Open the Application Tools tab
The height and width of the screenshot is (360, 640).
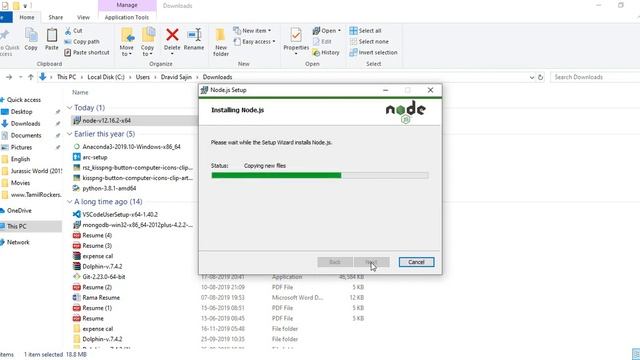(x=127, y=17)
